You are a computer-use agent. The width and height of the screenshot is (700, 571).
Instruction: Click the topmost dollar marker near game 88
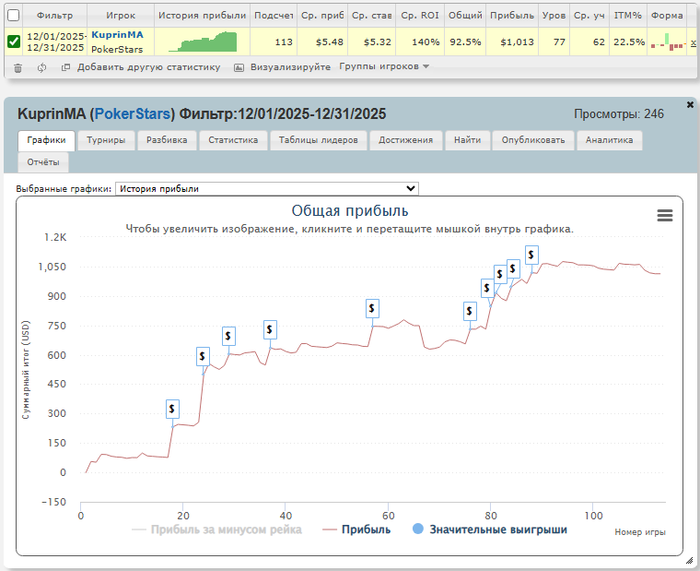click(x=531, y=255)
